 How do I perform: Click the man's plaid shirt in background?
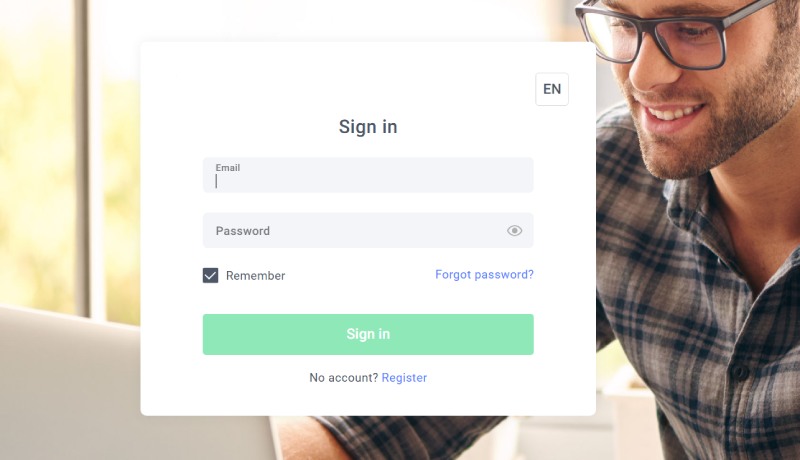point(699,306)
